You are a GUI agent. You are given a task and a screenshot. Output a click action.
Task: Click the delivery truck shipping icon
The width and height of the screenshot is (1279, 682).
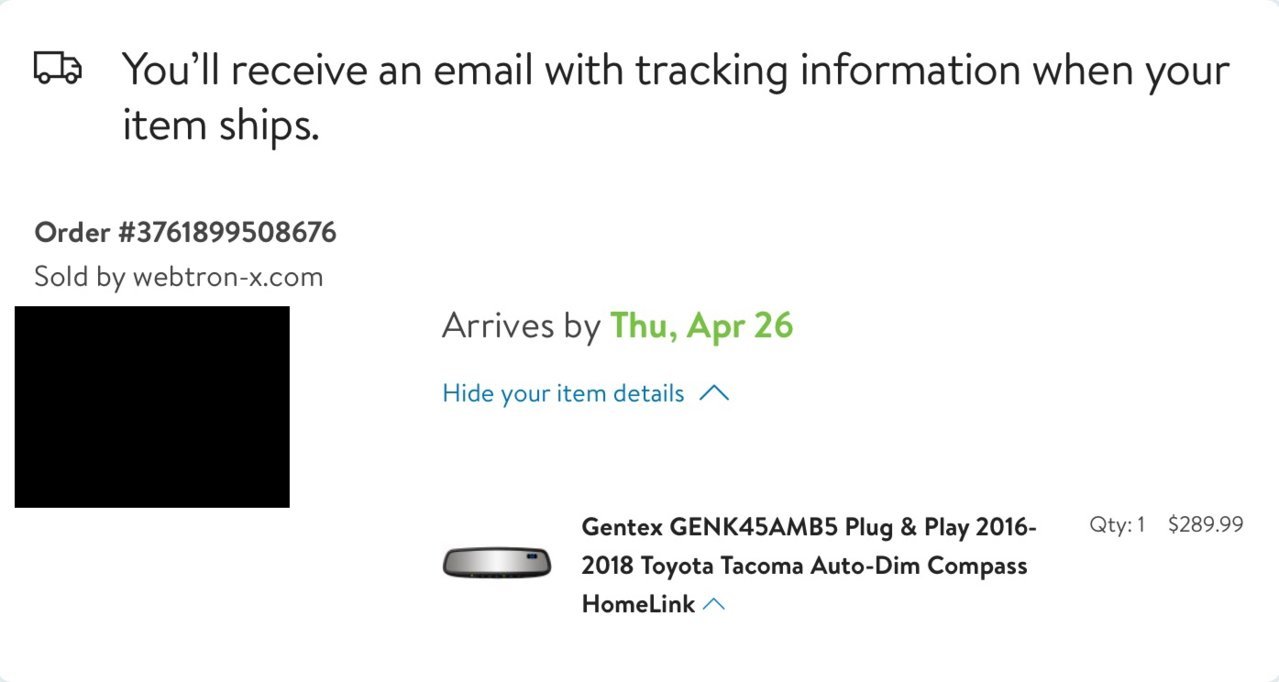(x=58, y=68)
